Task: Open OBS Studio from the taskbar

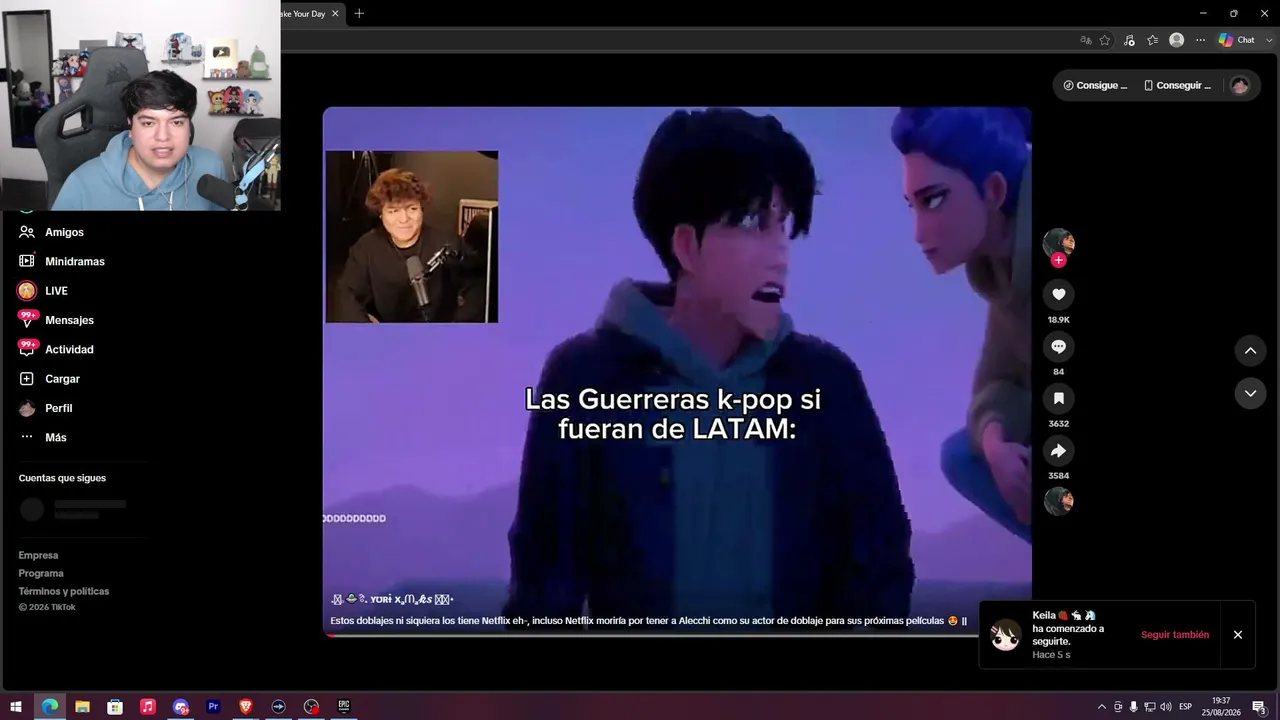Action: tap(312, 706)
